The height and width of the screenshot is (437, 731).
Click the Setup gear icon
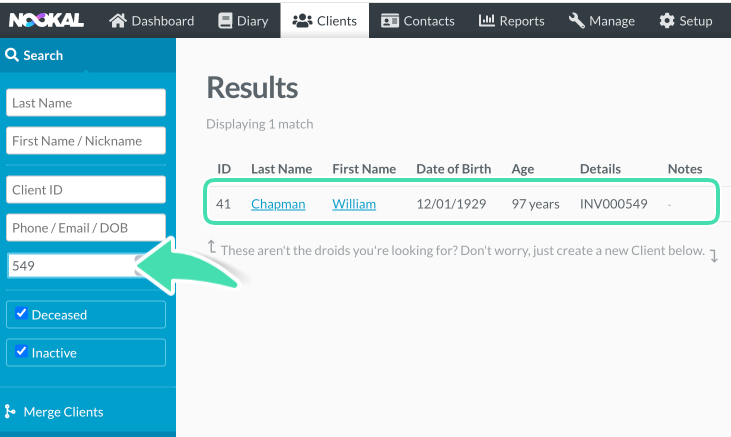[x=667, y=21]
